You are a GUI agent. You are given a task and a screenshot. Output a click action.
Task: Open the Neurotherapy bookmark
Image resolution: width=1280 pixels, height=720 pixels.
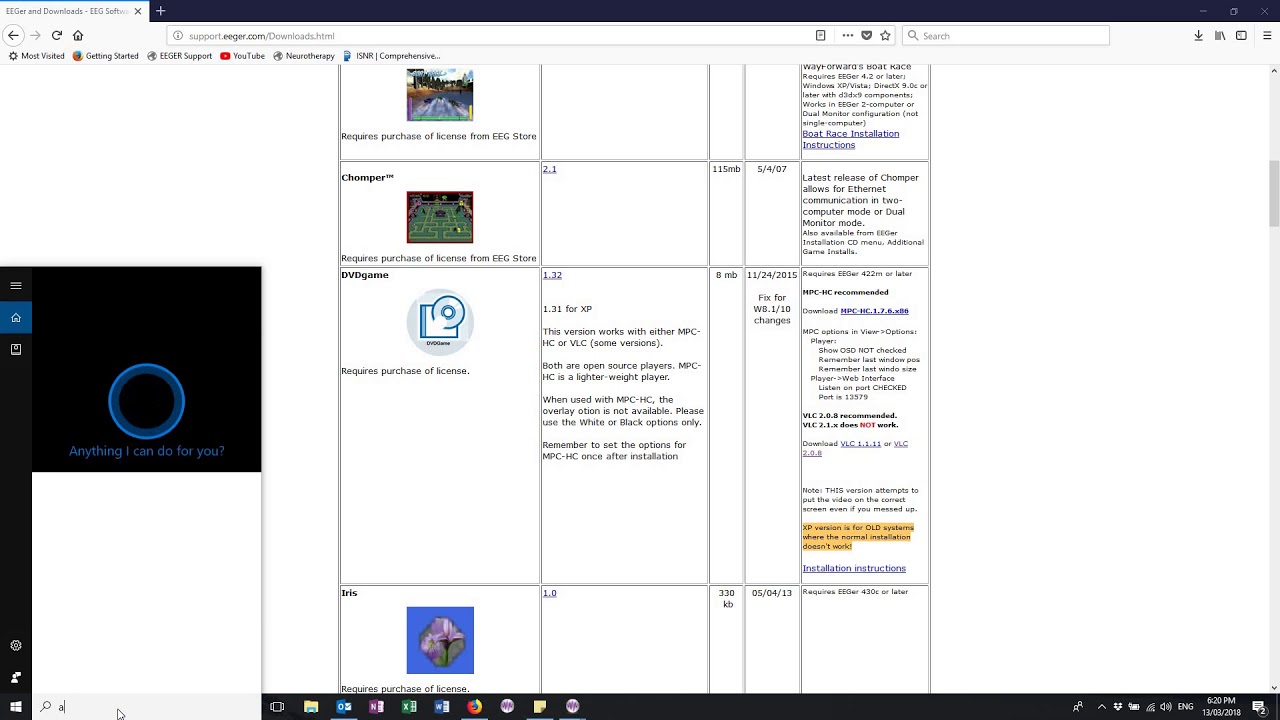click(304, 56)
